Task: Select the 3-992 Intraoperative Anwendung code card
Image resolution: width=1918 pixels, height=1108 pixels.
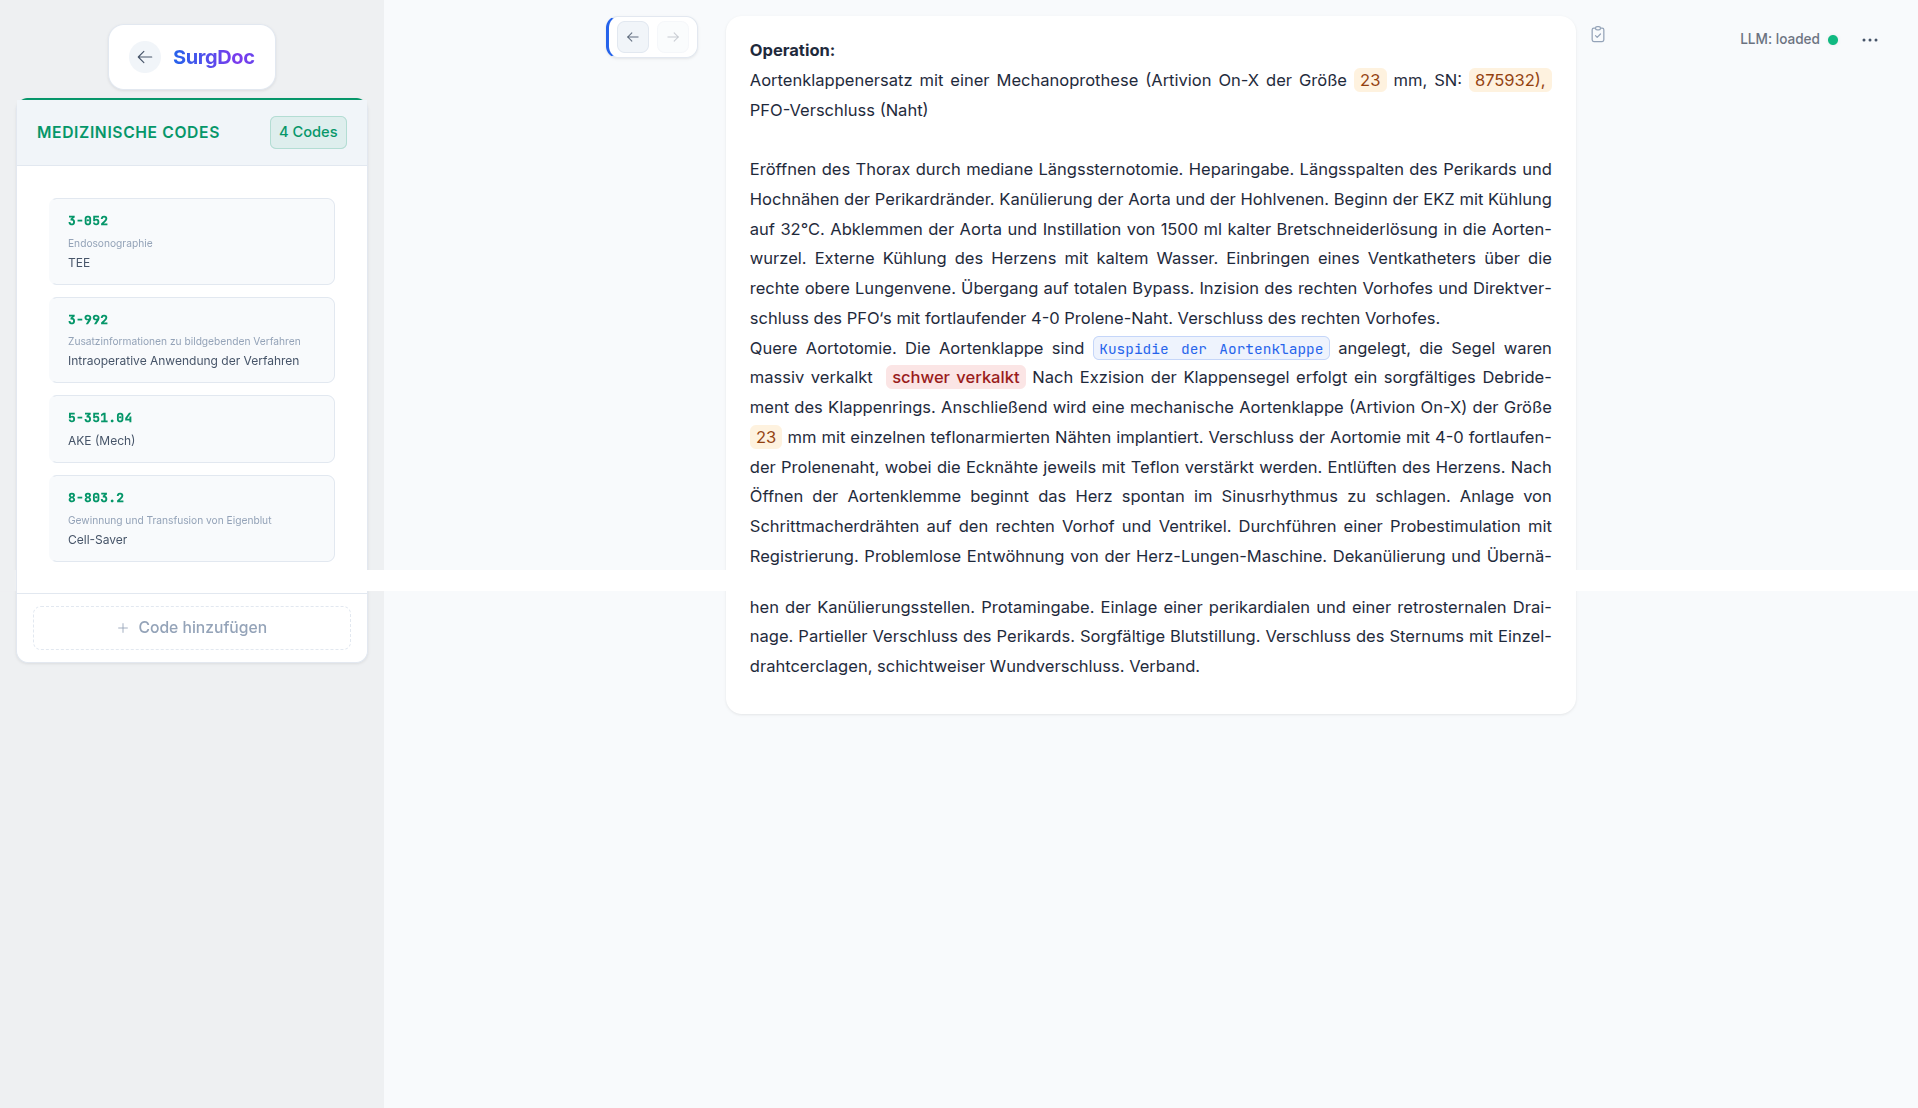Action: tap(193, 340)
